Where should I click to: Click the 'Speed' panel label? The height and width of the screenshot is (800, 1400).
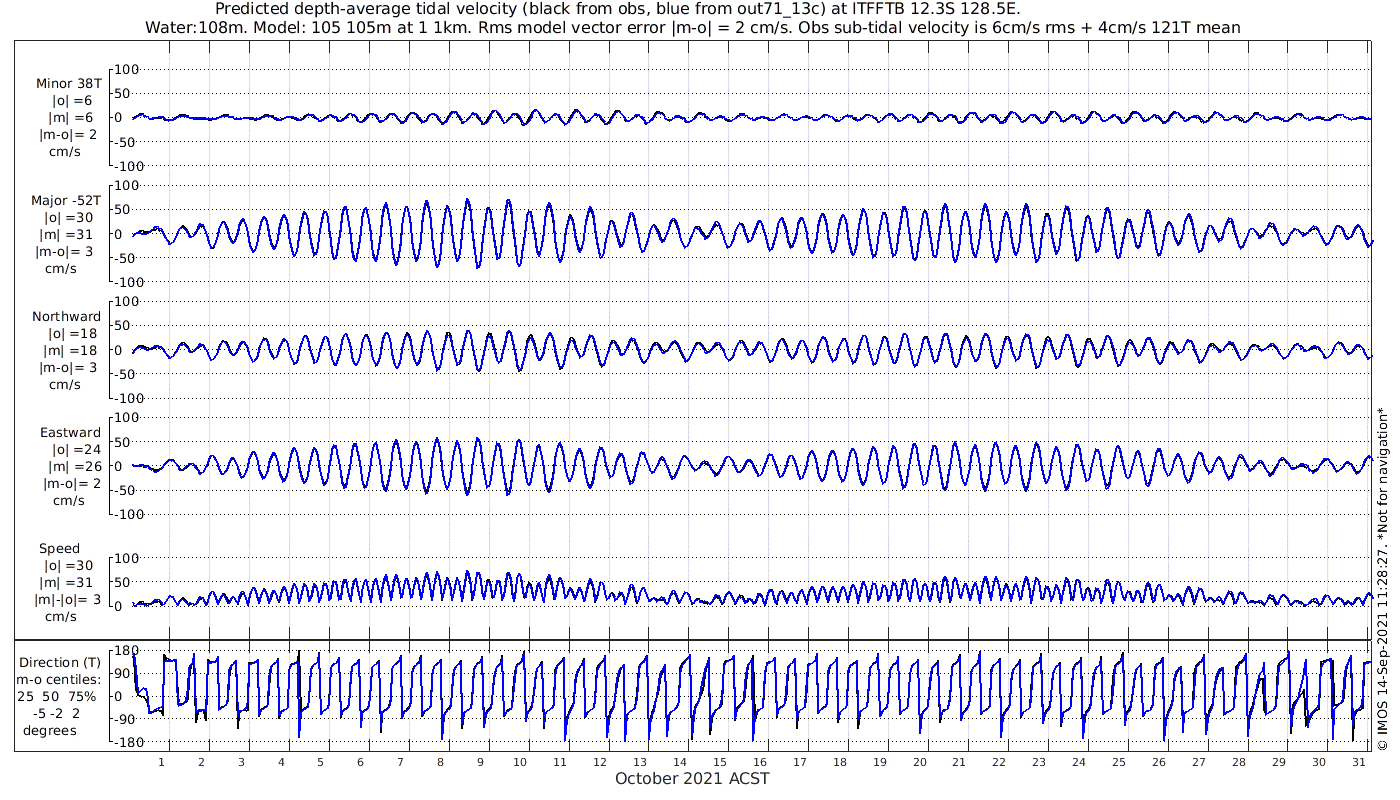[59, 549]
